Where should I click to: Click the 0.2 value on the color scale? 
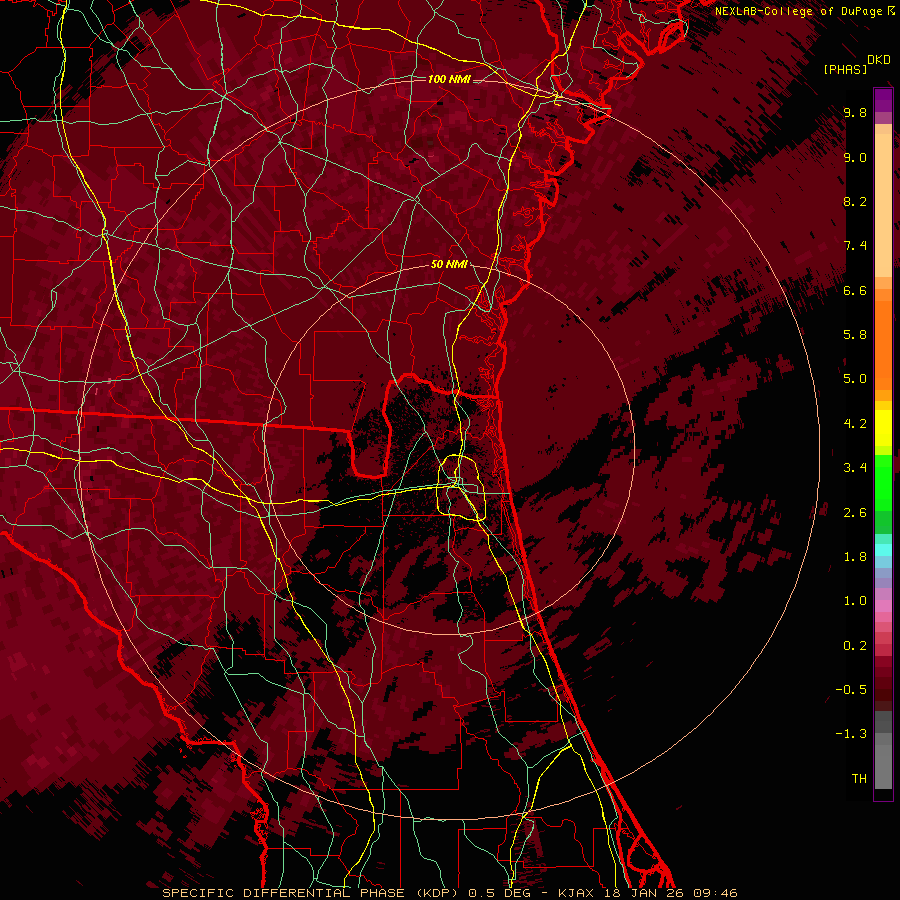[x=855, y=645]
